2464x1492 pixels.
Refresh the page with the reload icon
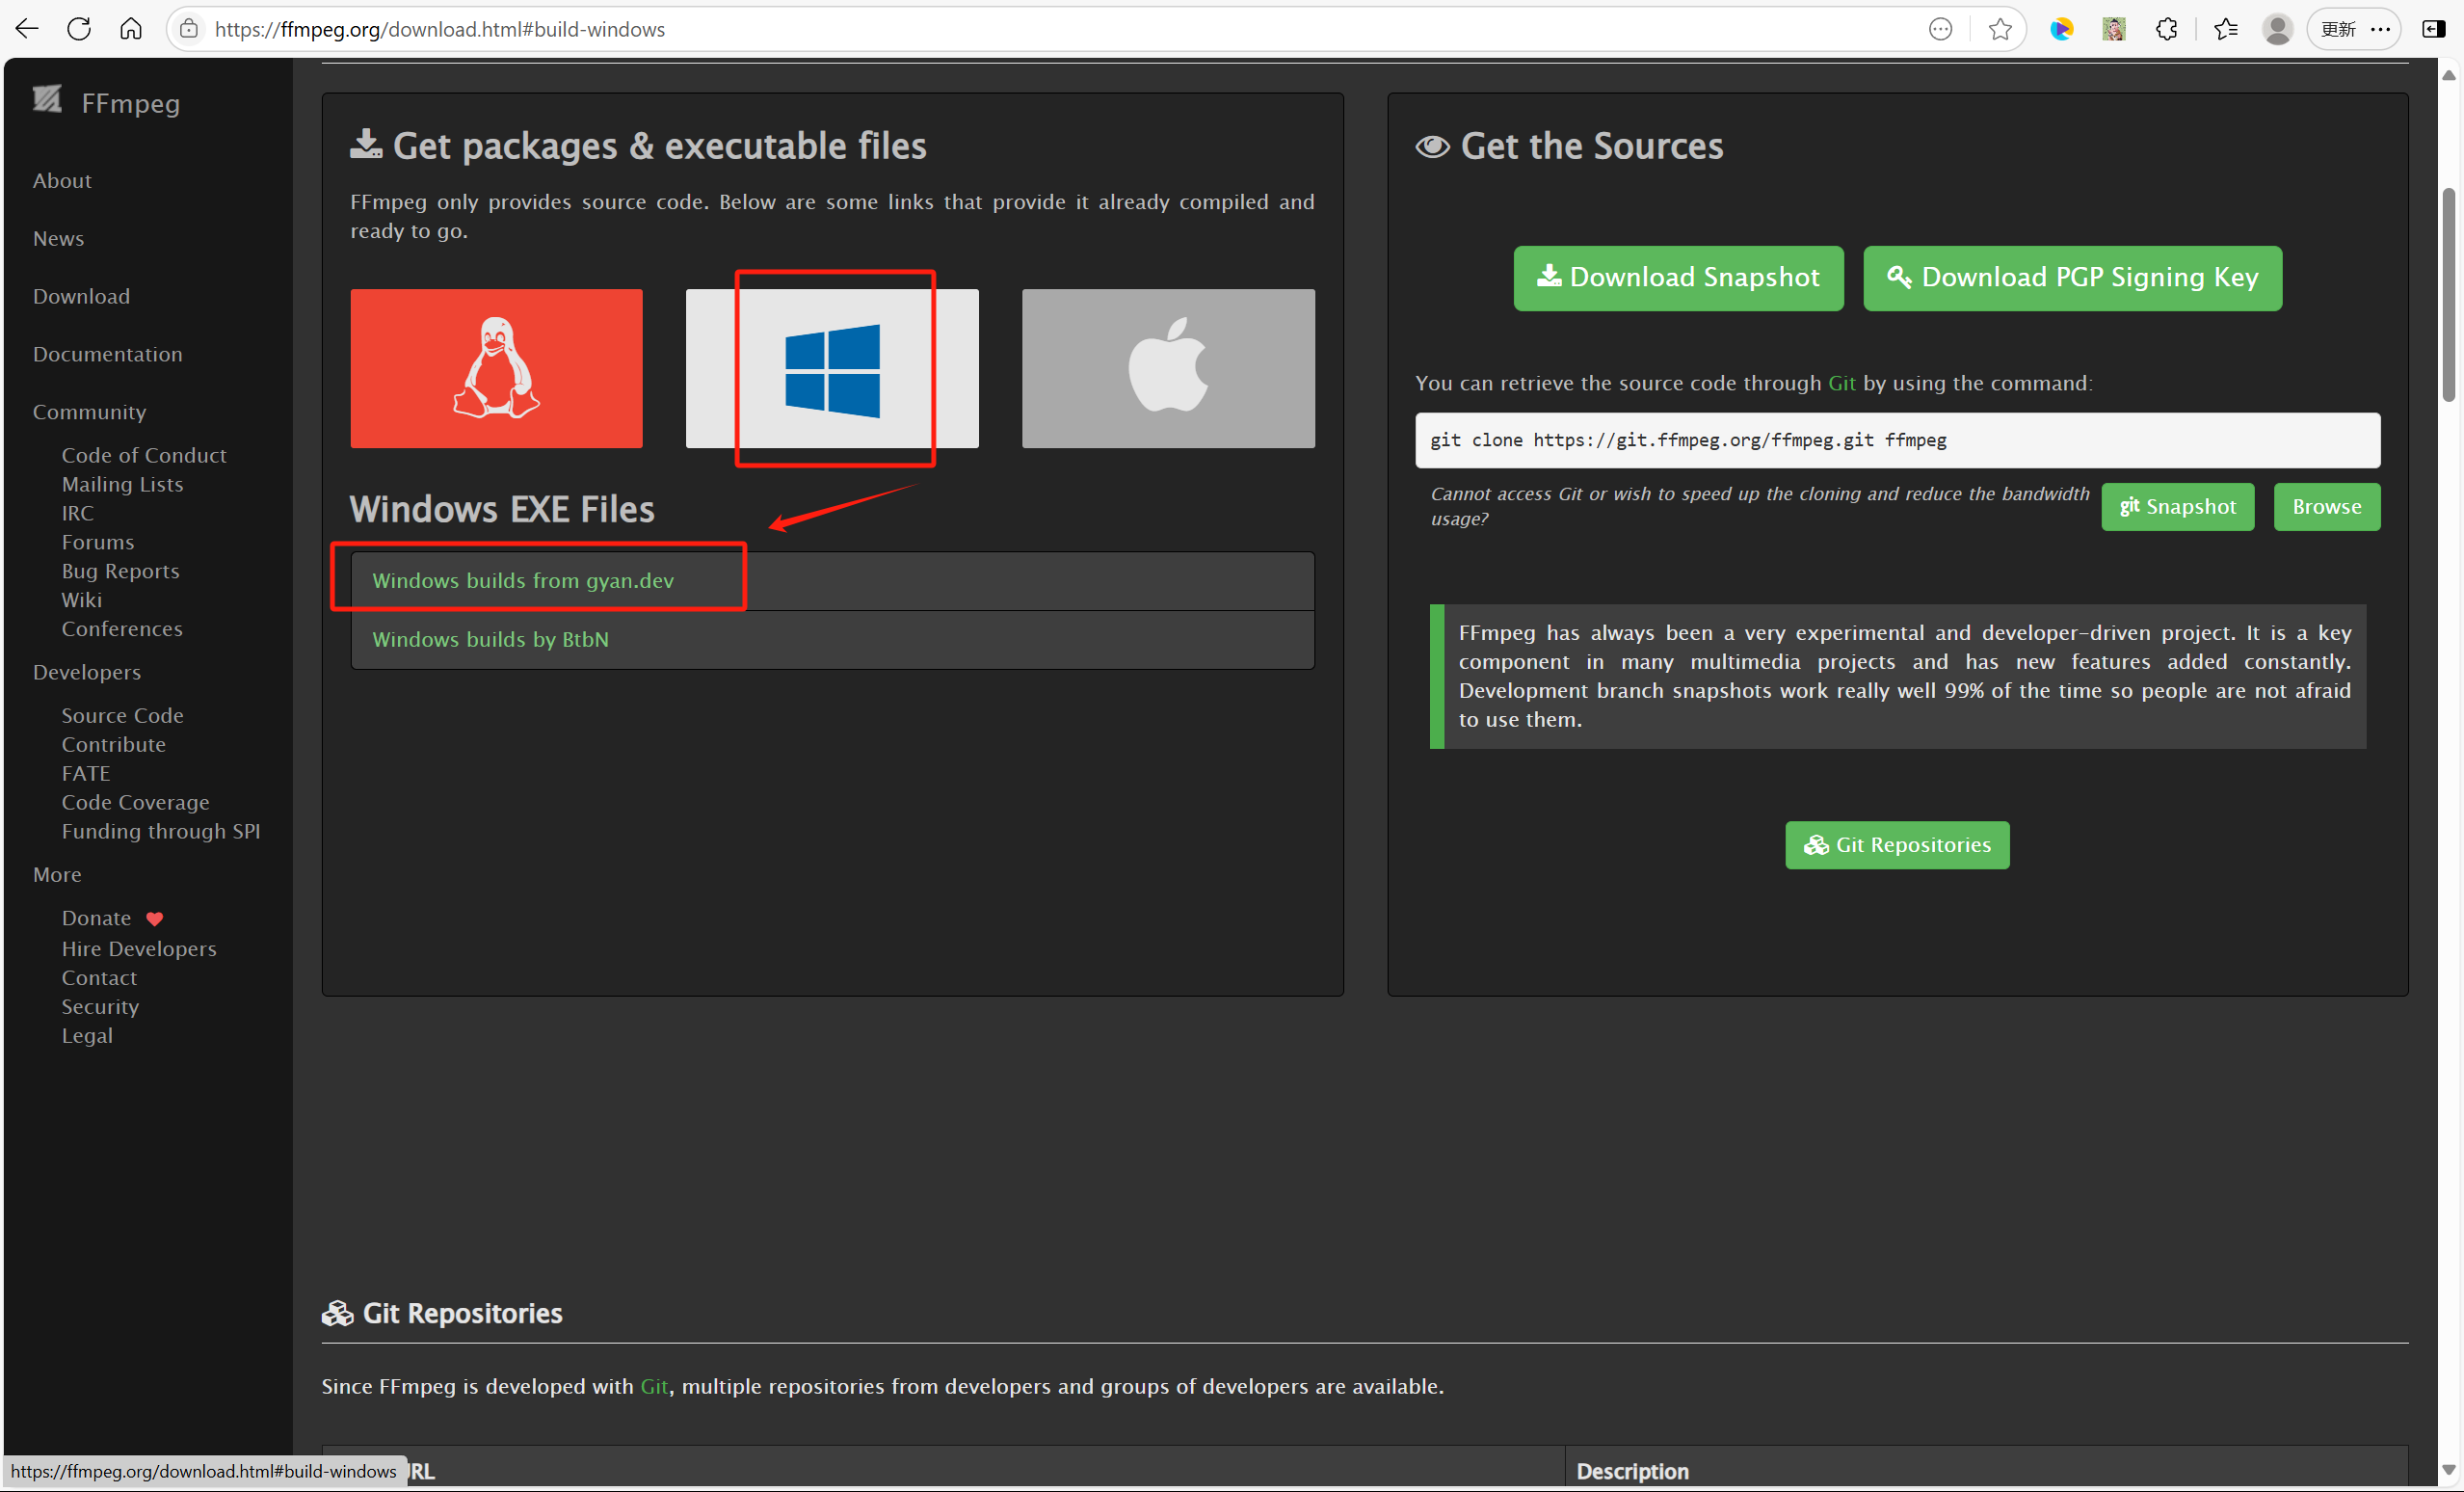[79, 29]
